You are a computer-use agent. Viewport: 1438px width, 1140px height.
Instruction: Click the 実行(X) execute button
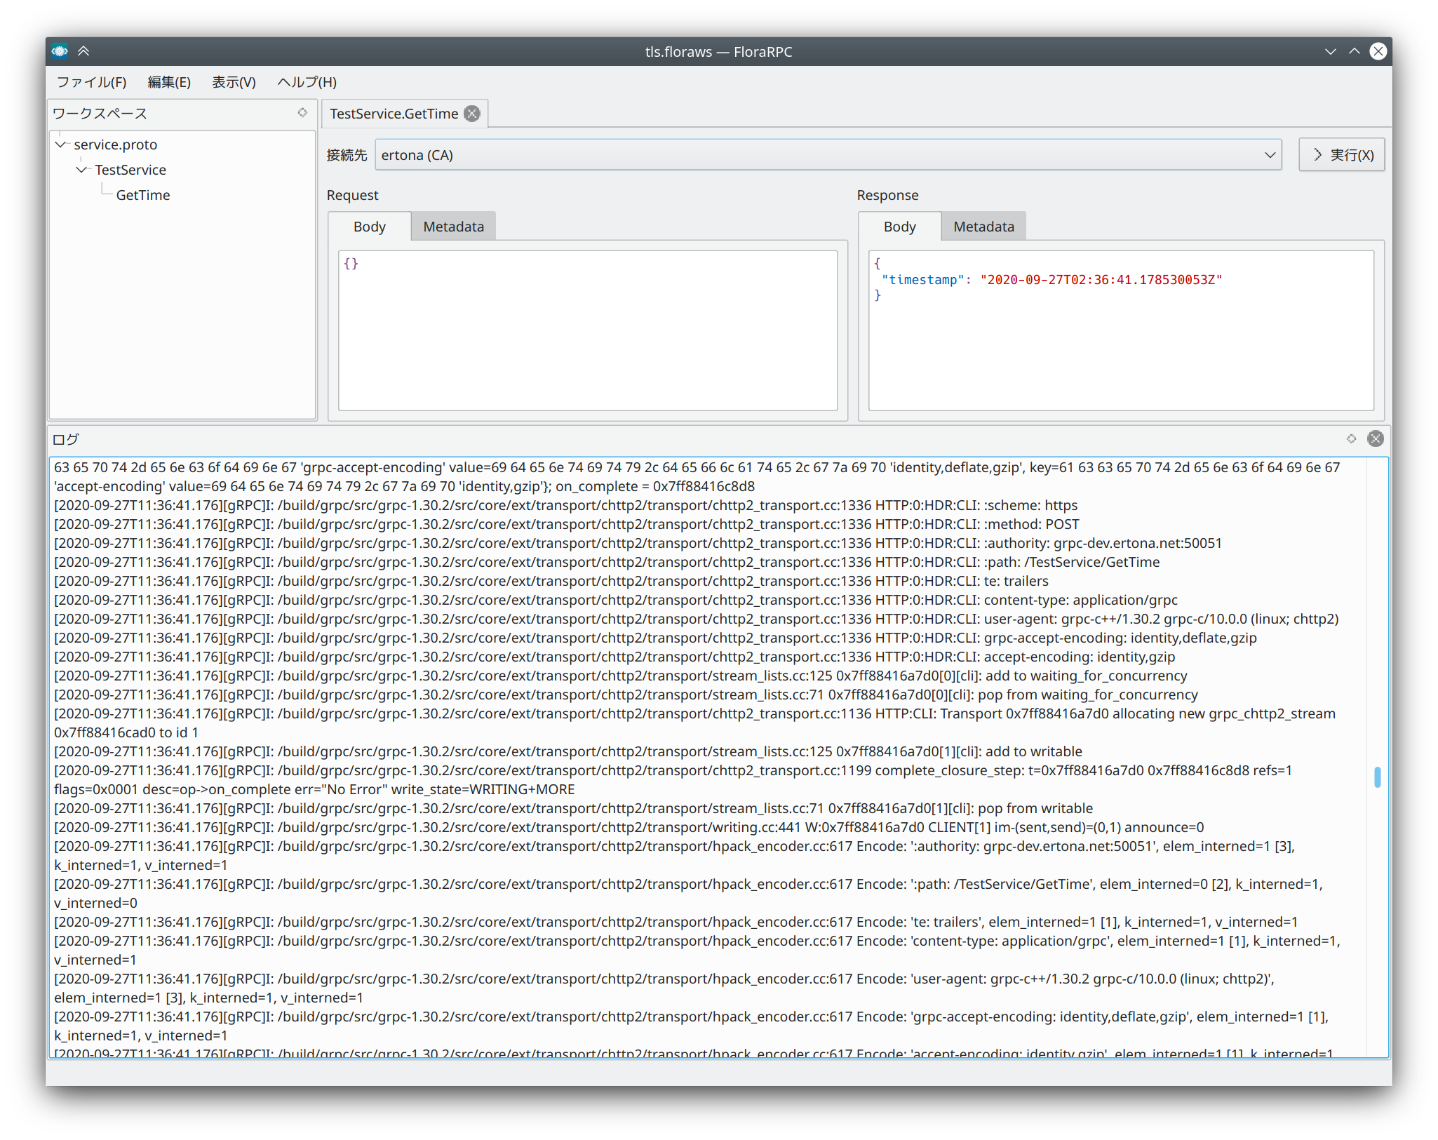click(x=1342, y=155)
